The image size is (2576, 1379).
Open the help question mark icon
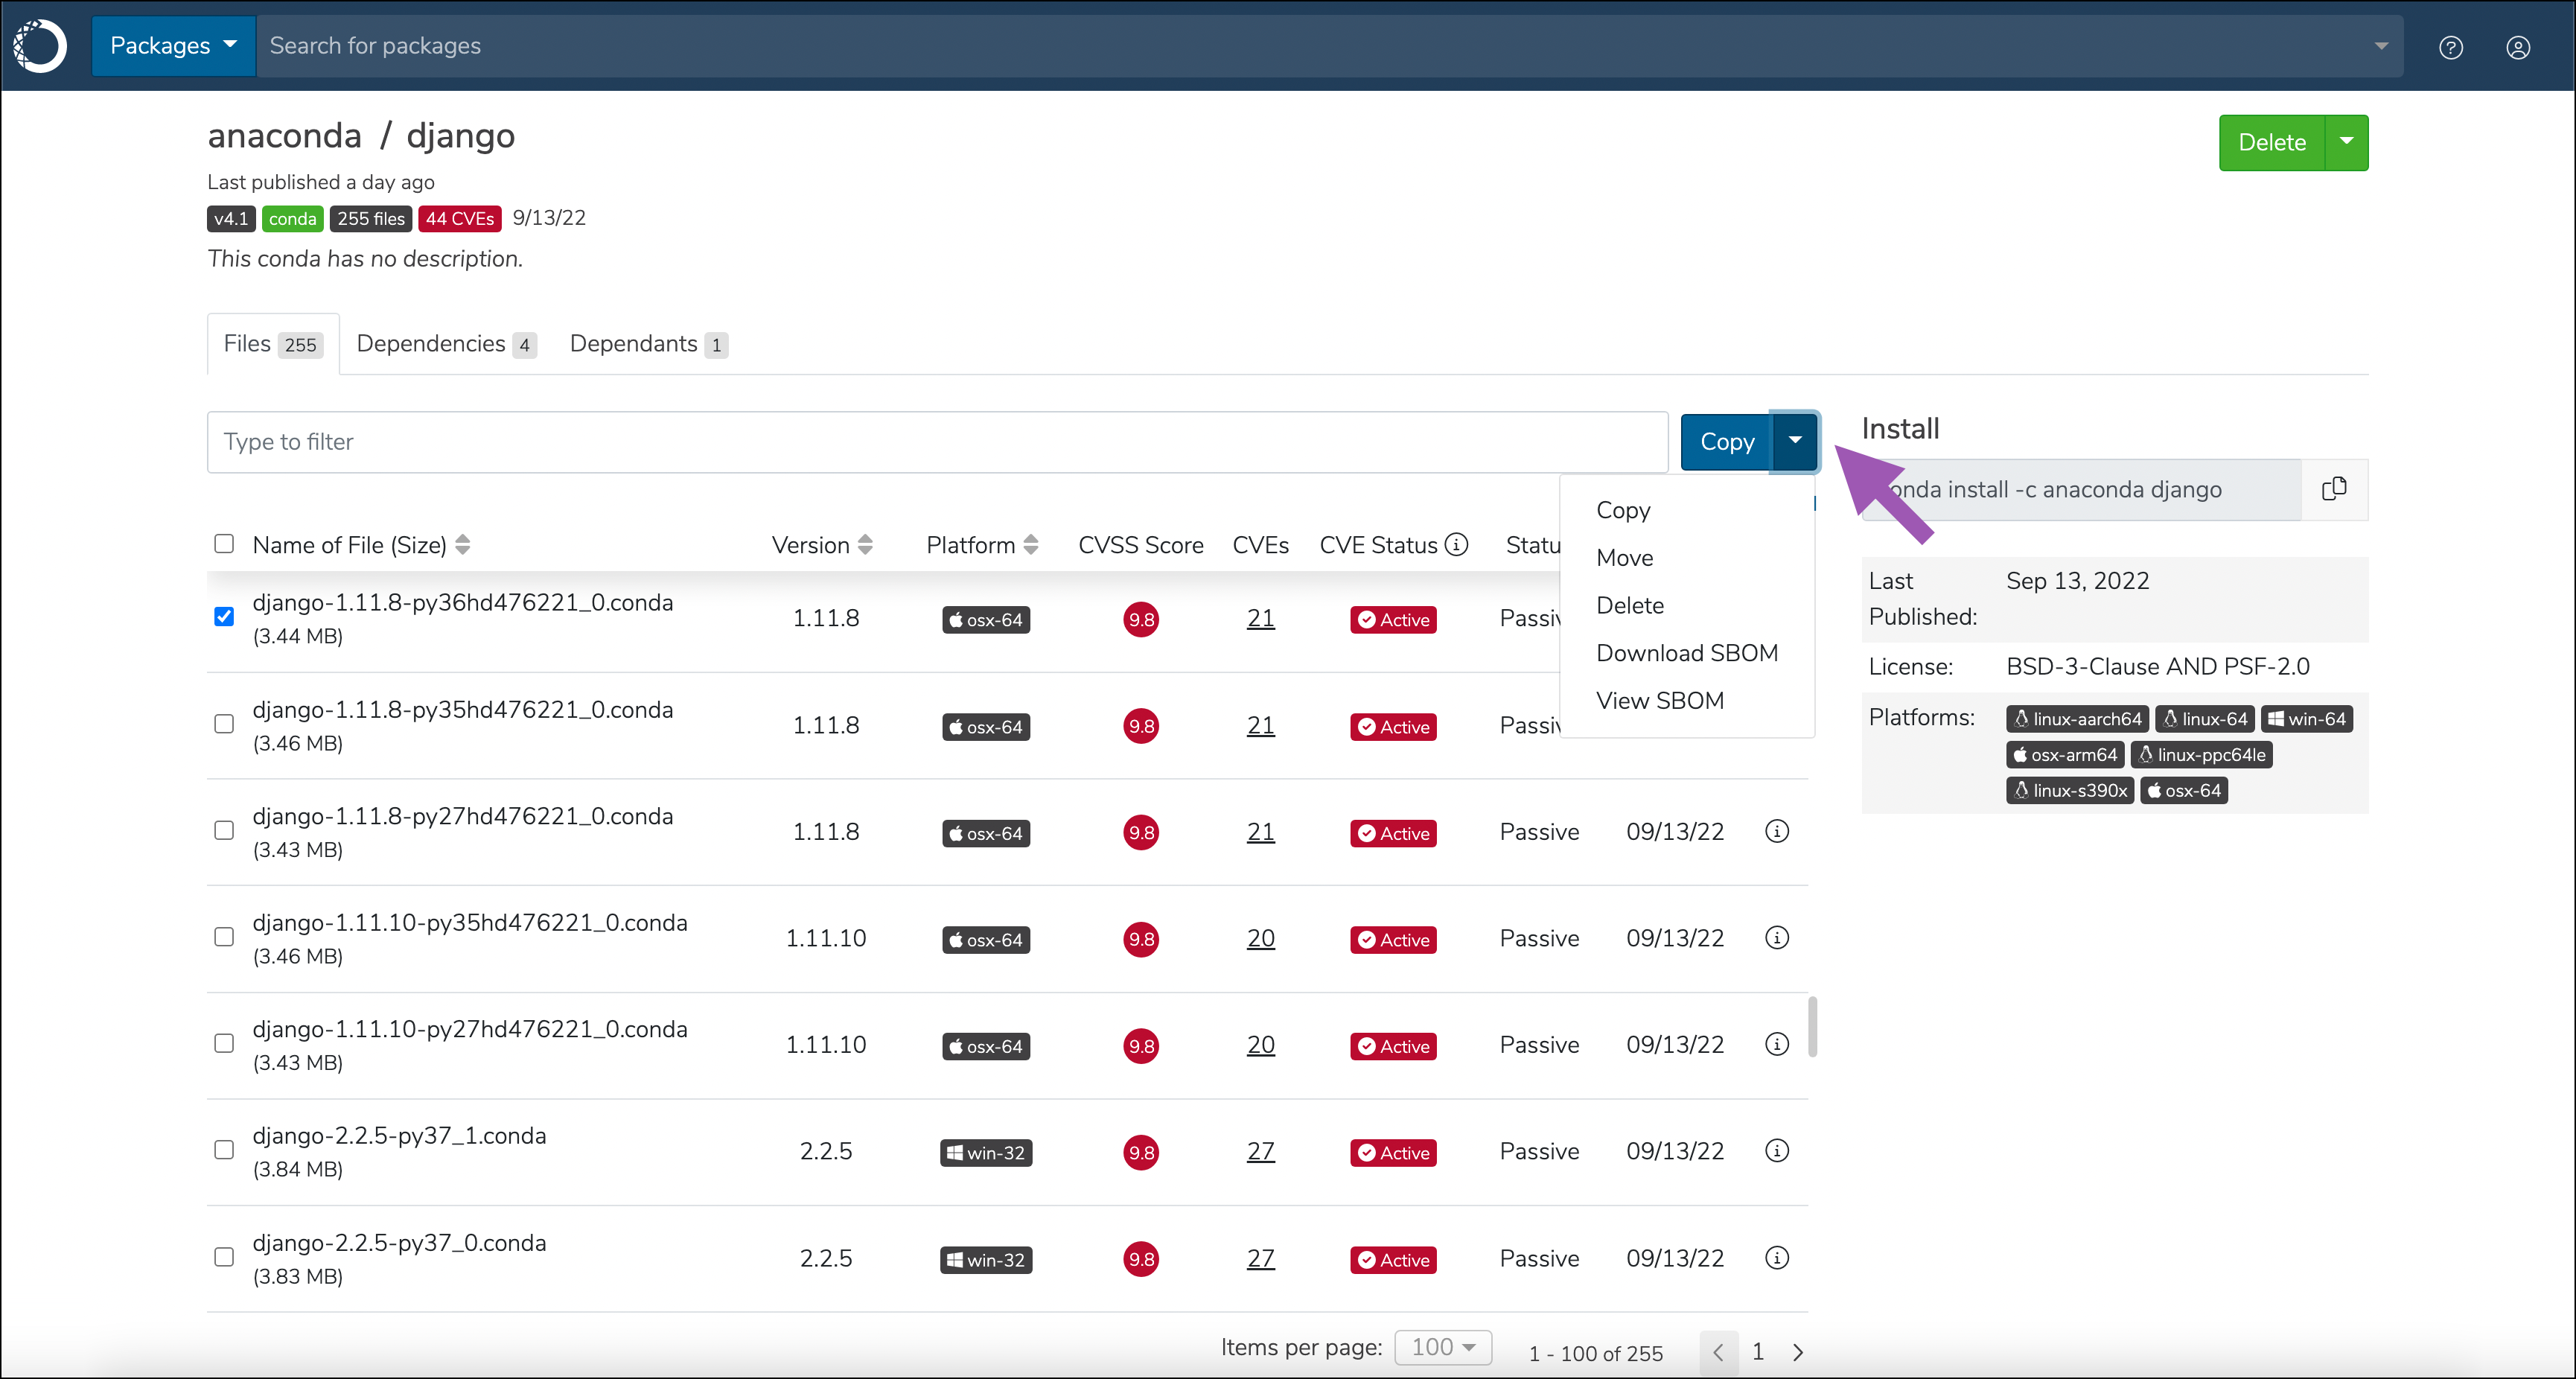(x=2450, y=47)
